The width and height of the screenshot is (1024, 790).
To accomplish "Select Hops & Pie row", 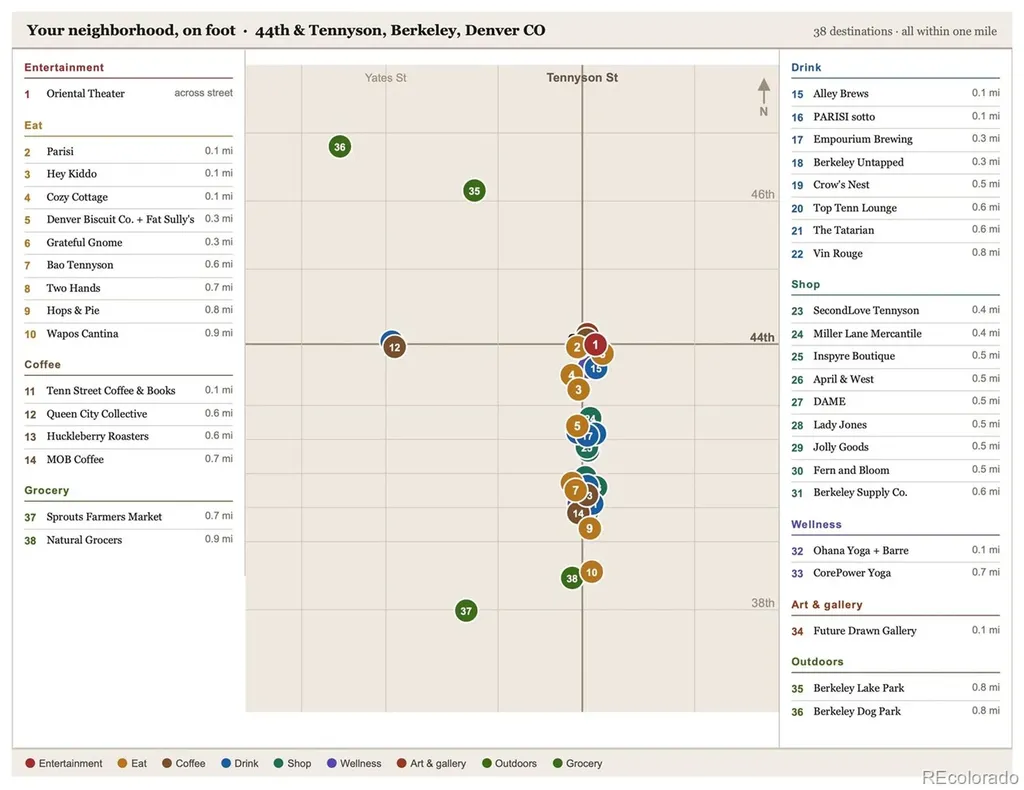I will (129, 311).
